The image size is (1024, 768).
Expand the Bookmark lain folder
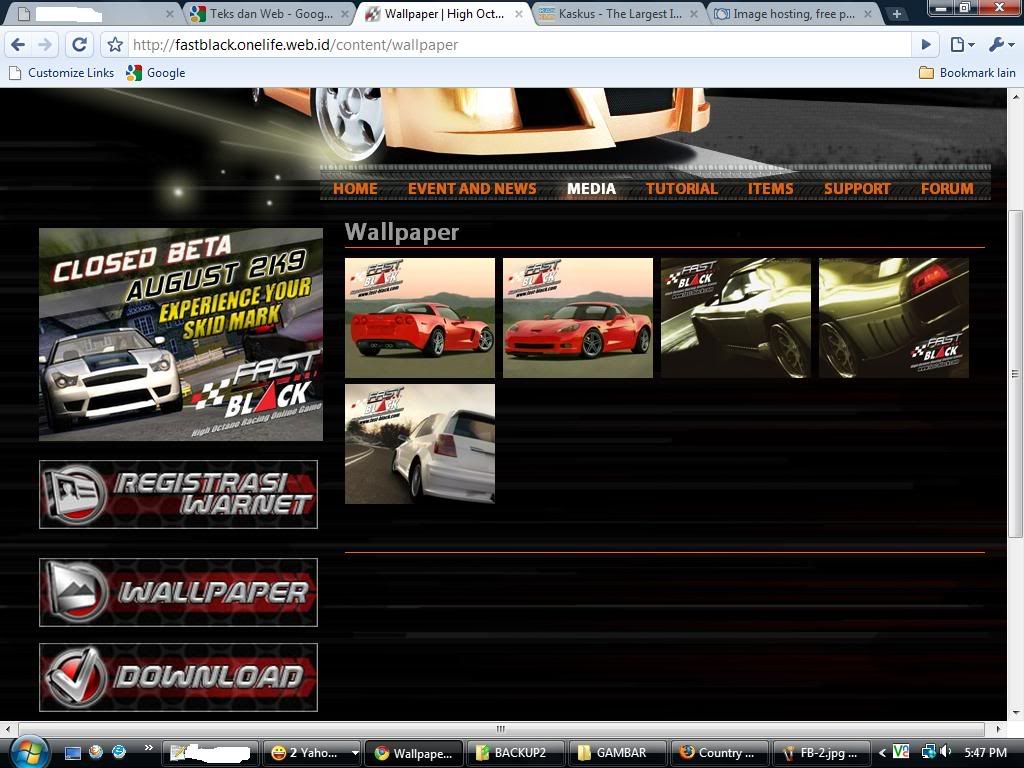[x=967, y=73]
